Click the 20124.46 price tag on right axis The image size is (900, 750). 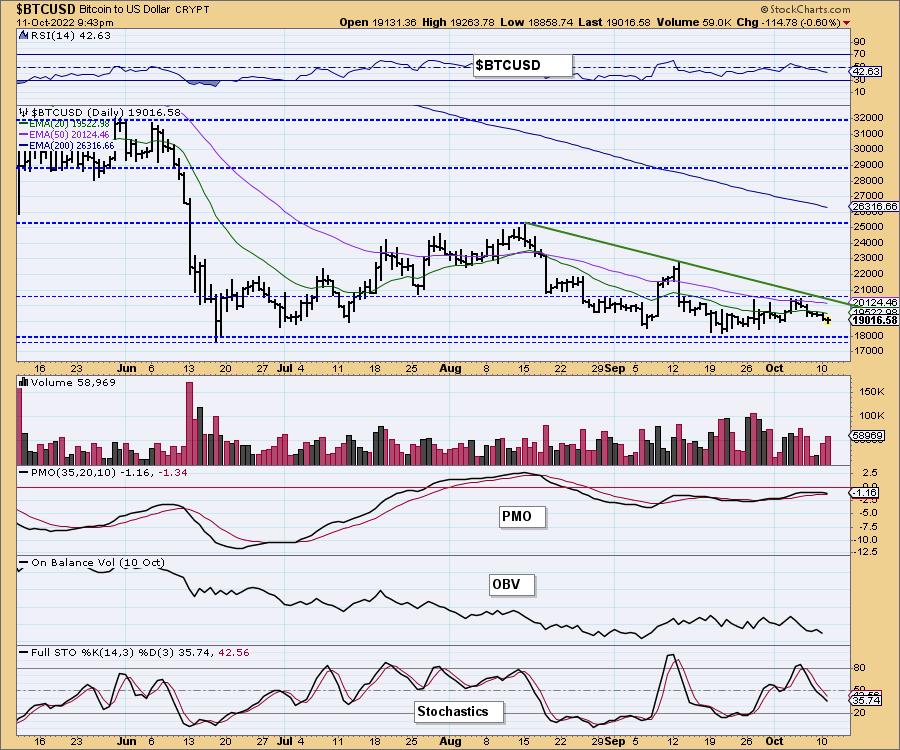874,302
